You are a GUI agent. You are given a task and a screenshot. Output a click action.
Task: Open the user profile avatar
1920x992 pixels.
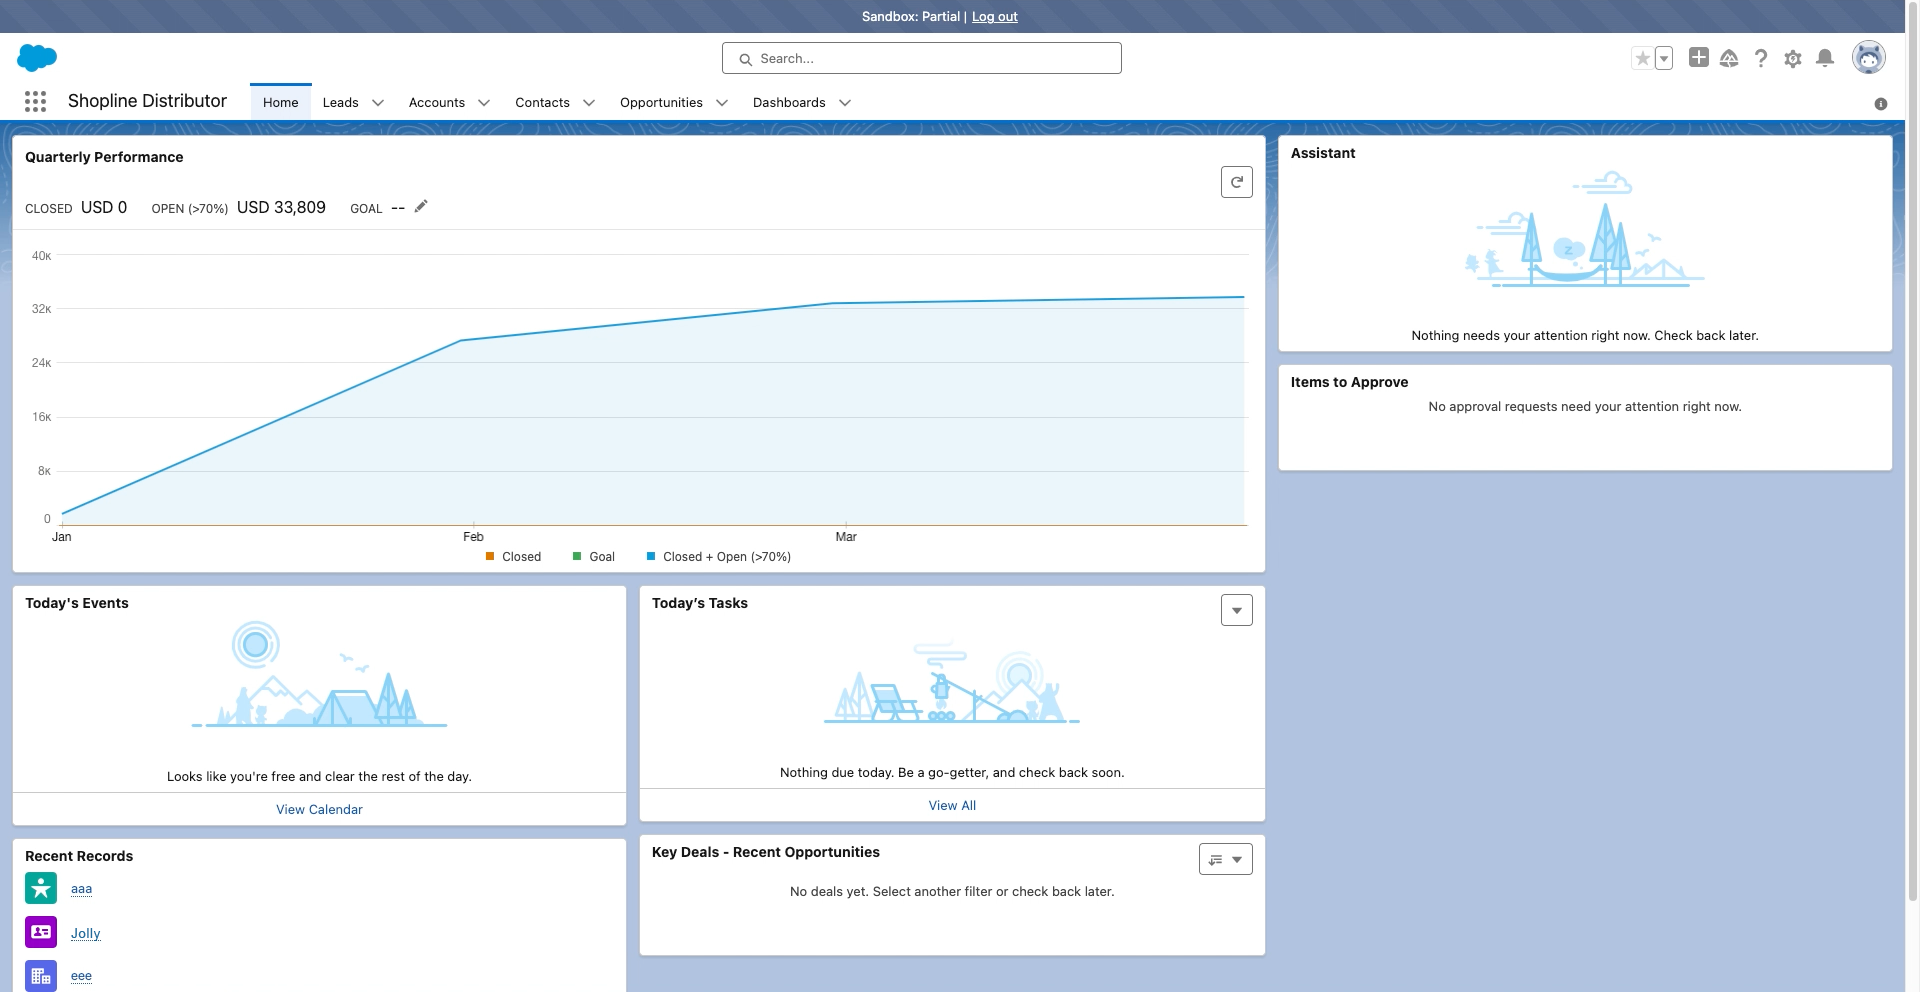(x=1868, y=58)
